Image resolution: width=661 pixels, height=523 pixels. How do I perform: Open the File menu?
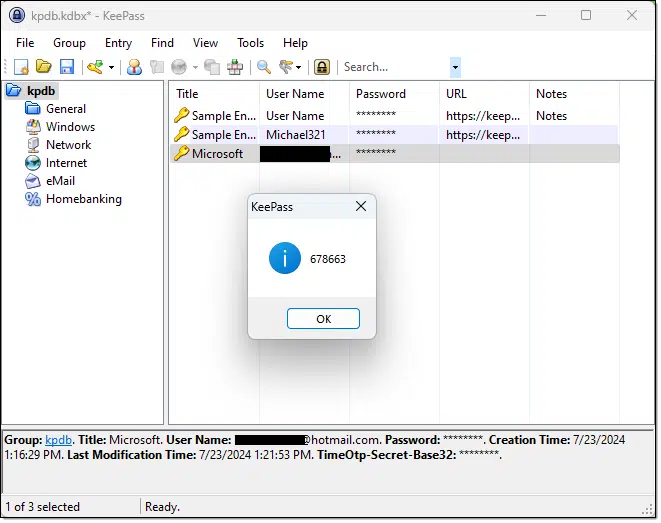click(25, 43)
